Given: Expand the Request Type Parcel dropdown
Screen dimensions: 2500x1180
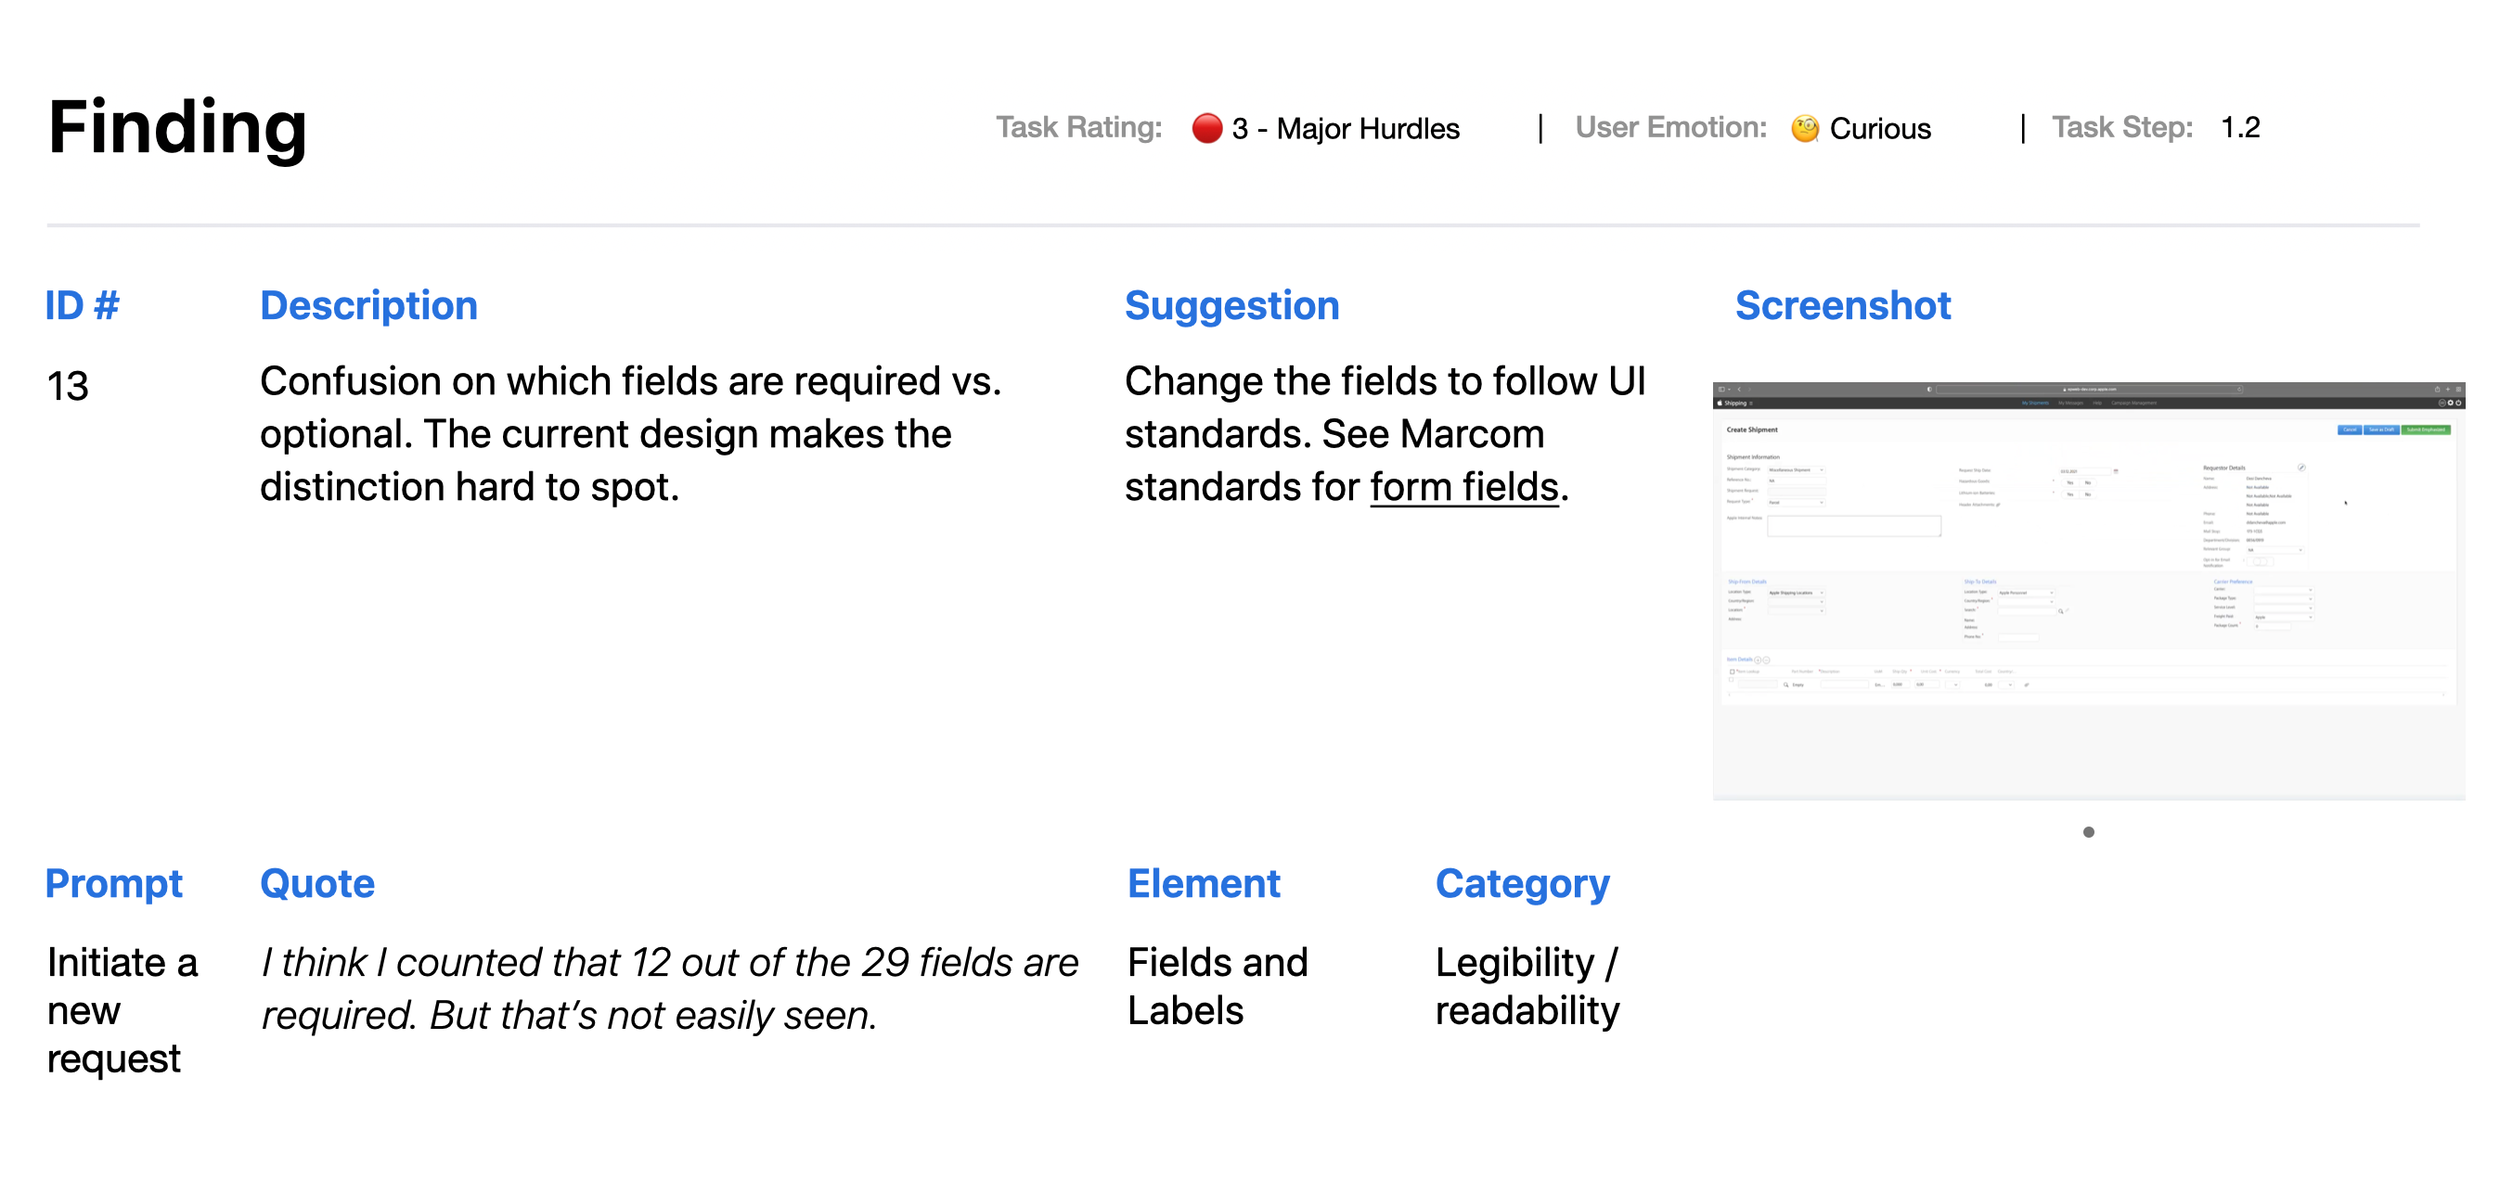Looking at the screenshot, I should coord(1796,502).
